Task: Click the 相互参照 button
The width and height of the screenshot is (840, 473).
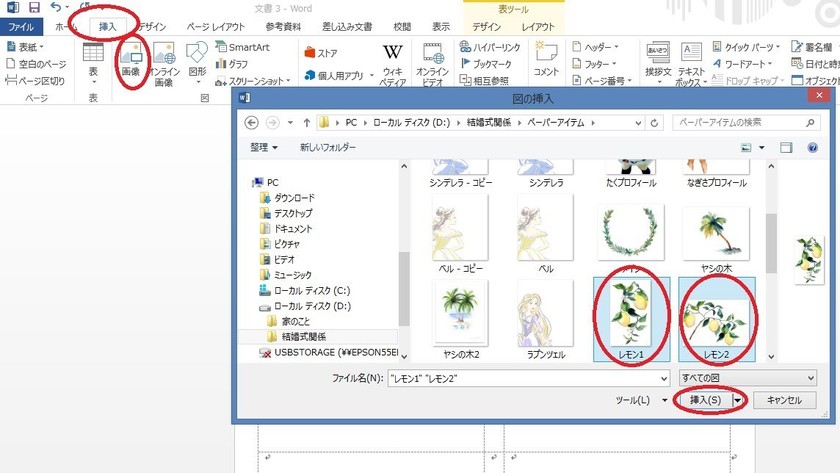Action: [484, 80]
